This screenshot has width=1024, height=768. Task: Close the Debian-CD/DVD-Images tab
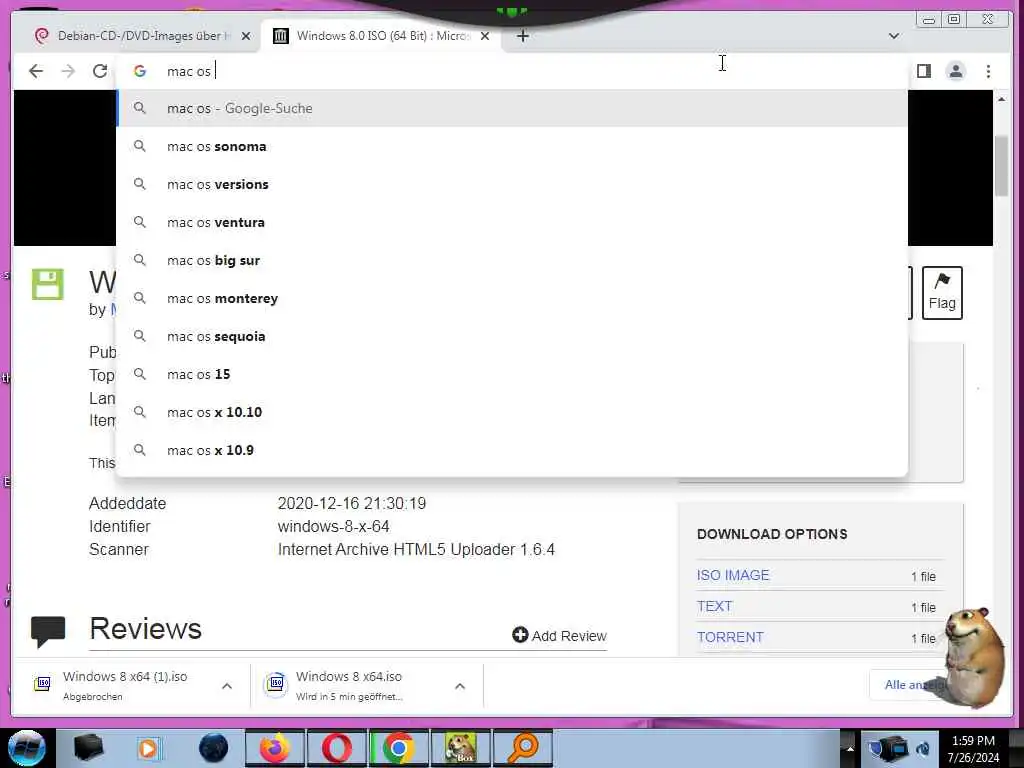[x=246, y=36]
